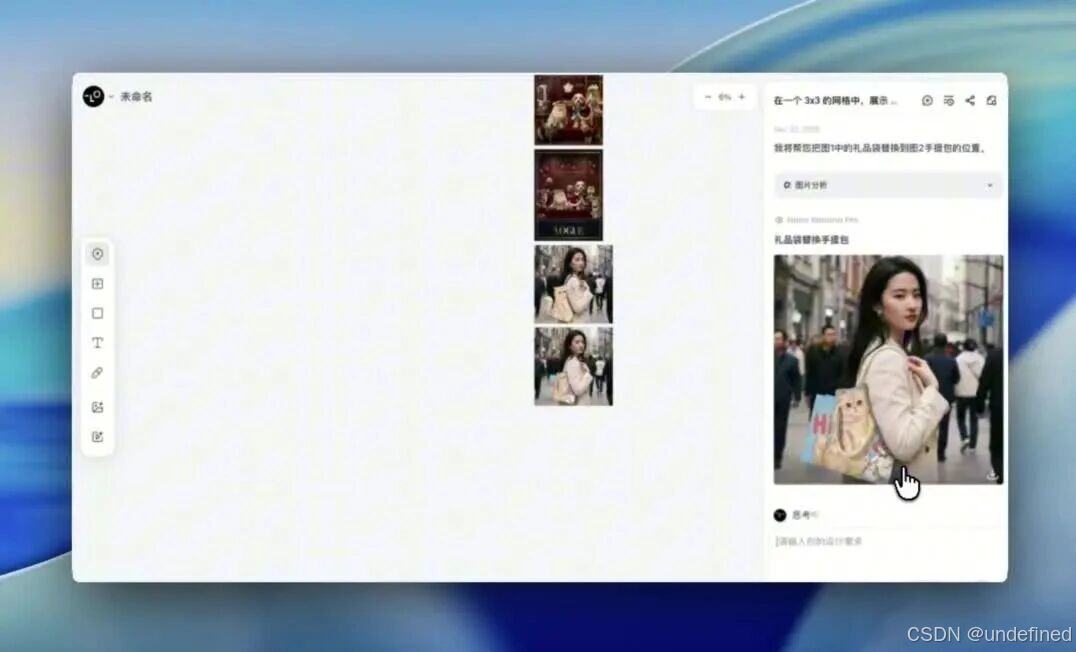Share the conversation with the share icon
Screen dimensions: 1076x652
[970, 100]
